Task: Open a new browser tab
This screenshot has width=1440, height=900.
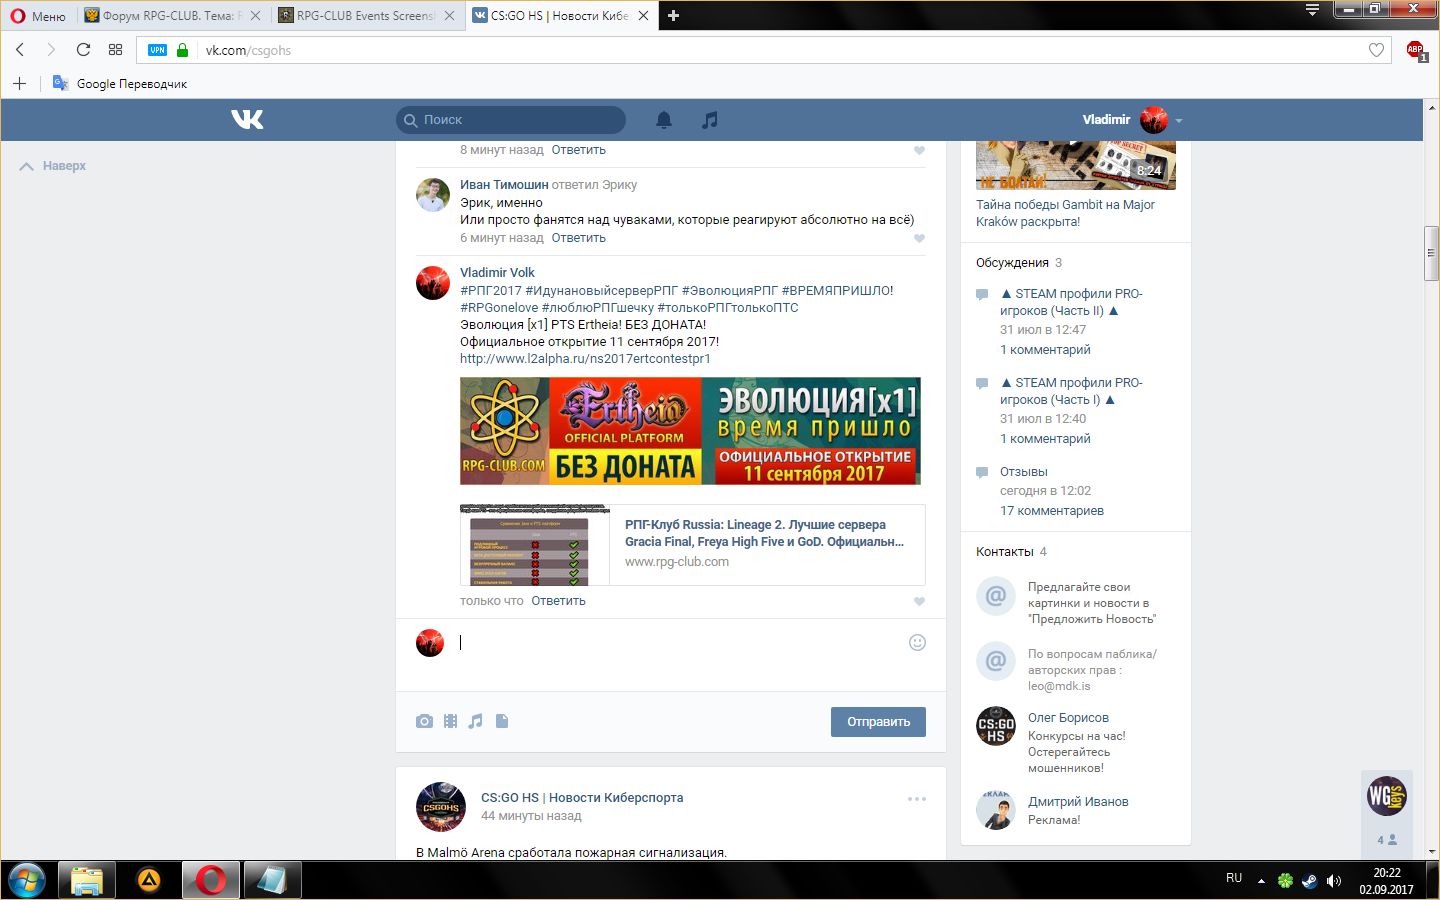Action: point(673,15)
